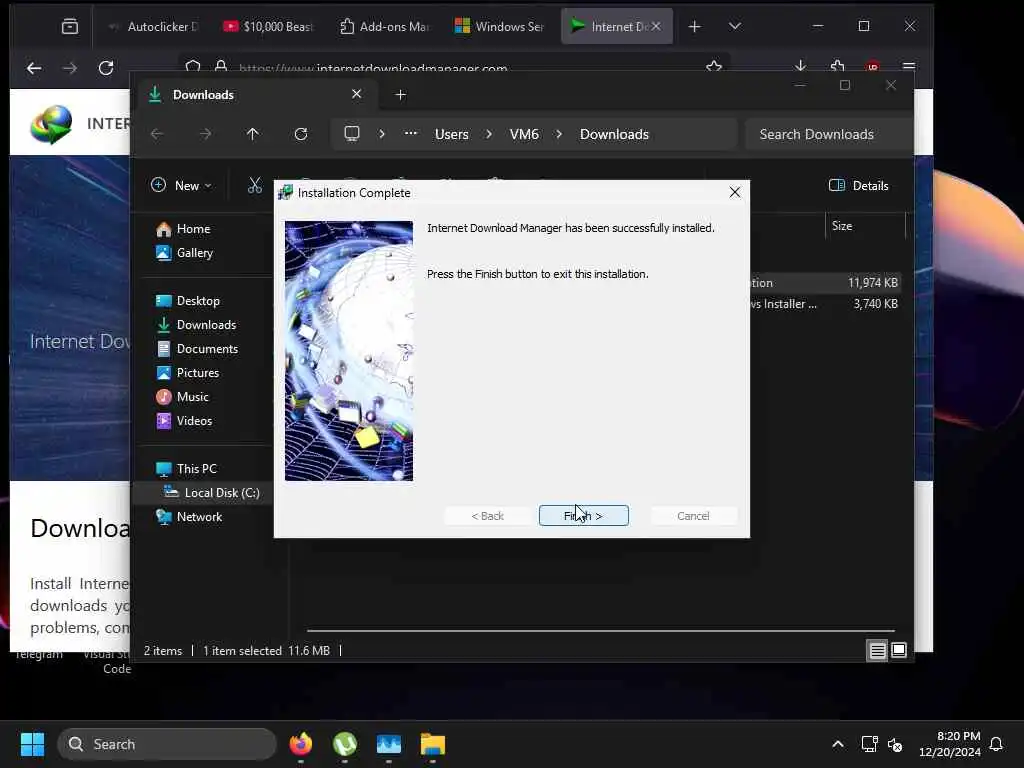This screenshot has height=768, width=1024.
Task: Open a new Firefox tab
Action: click(694, 26)
